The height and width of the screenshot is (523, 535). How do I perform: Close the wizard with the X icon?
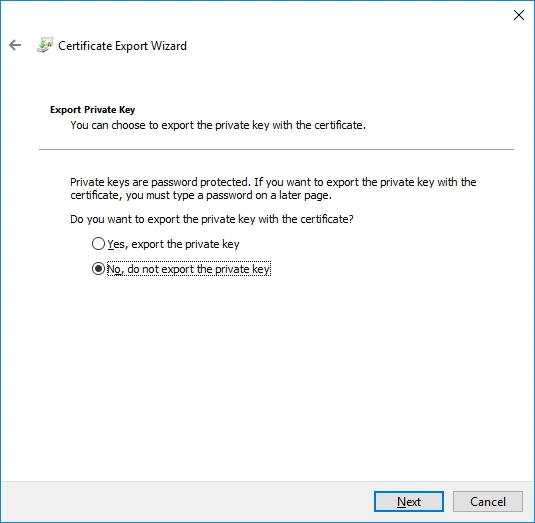point(519,15)
